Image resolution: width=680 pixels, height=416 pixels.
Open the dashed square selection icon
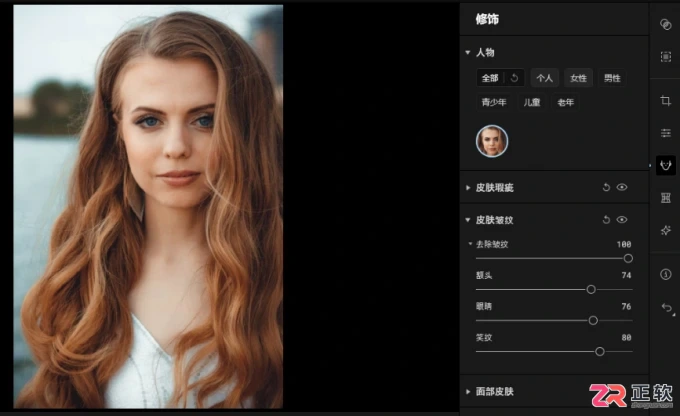pos(665,57)
